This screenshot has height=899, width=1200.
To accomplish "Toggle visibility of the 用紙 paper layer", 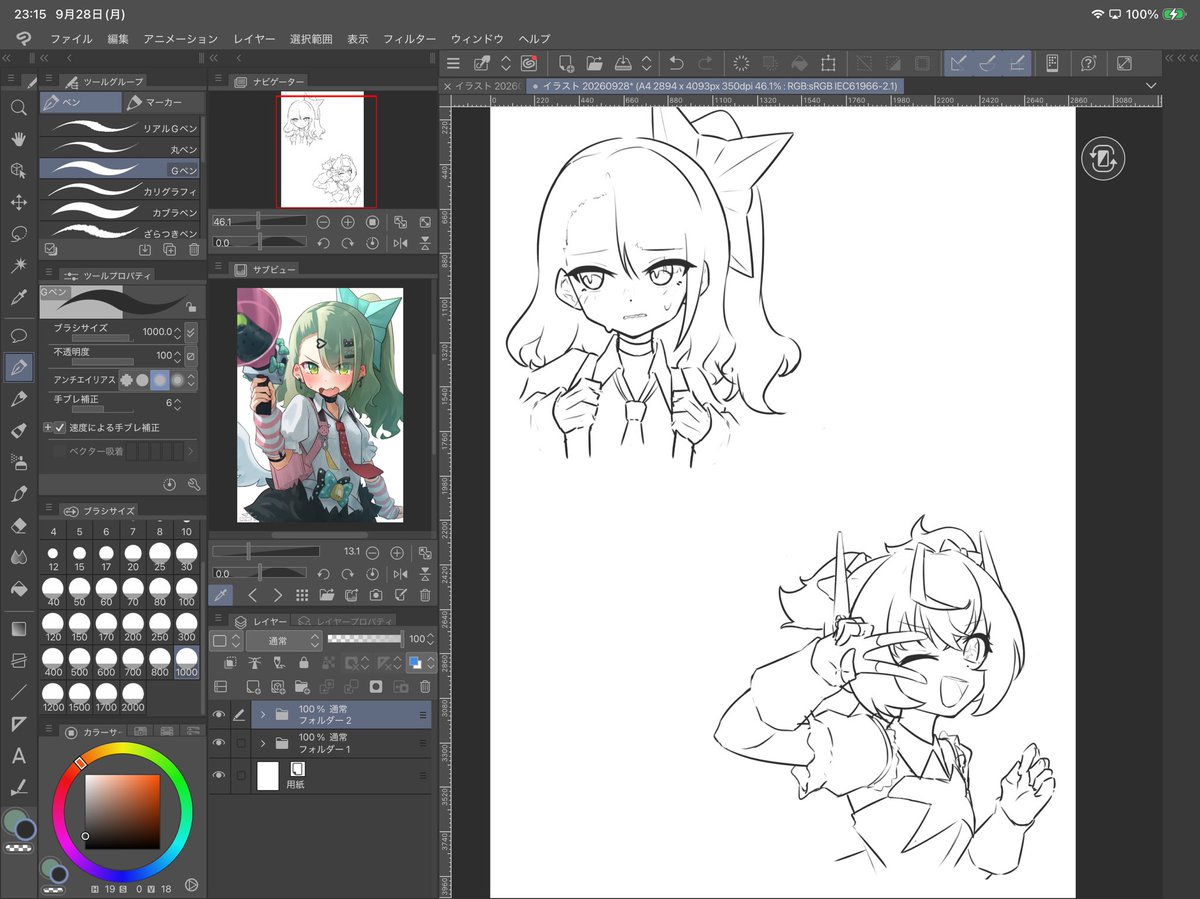I will 219,775.
